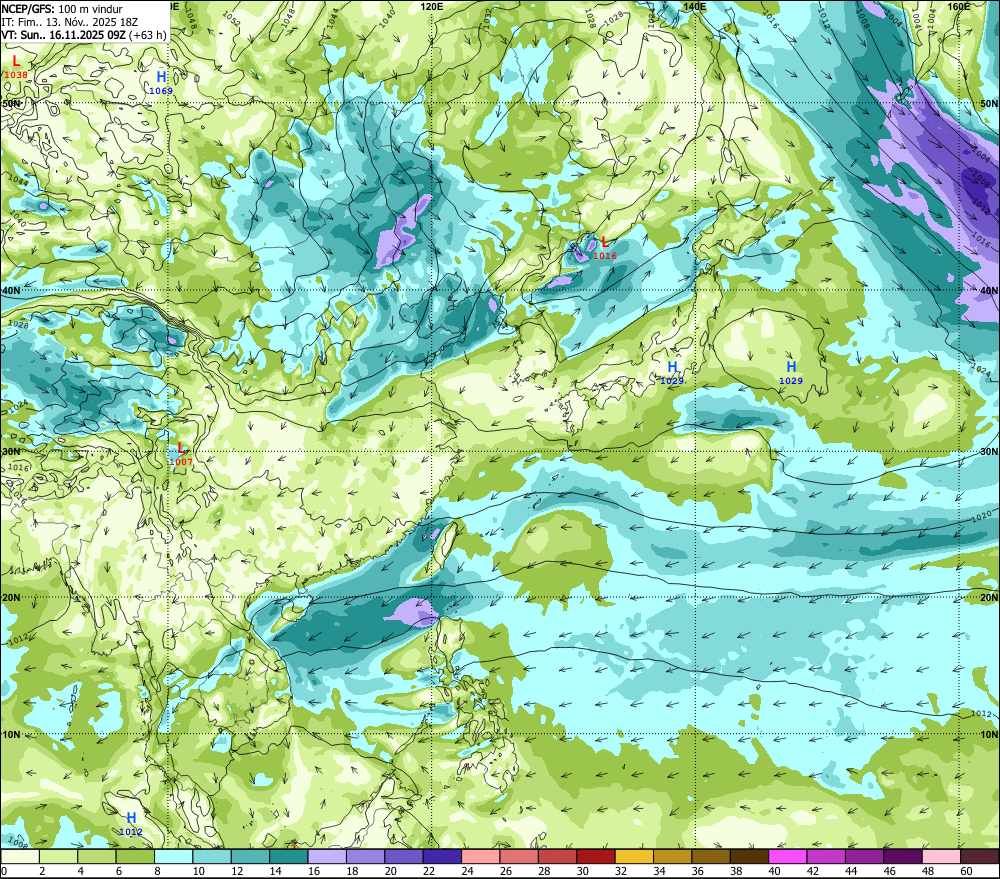The width and height of the screenshot is (1000, 879).
Task: Click the VT: Sun.. 16.11.2025 09Z line
Action: tap(84, 35)
